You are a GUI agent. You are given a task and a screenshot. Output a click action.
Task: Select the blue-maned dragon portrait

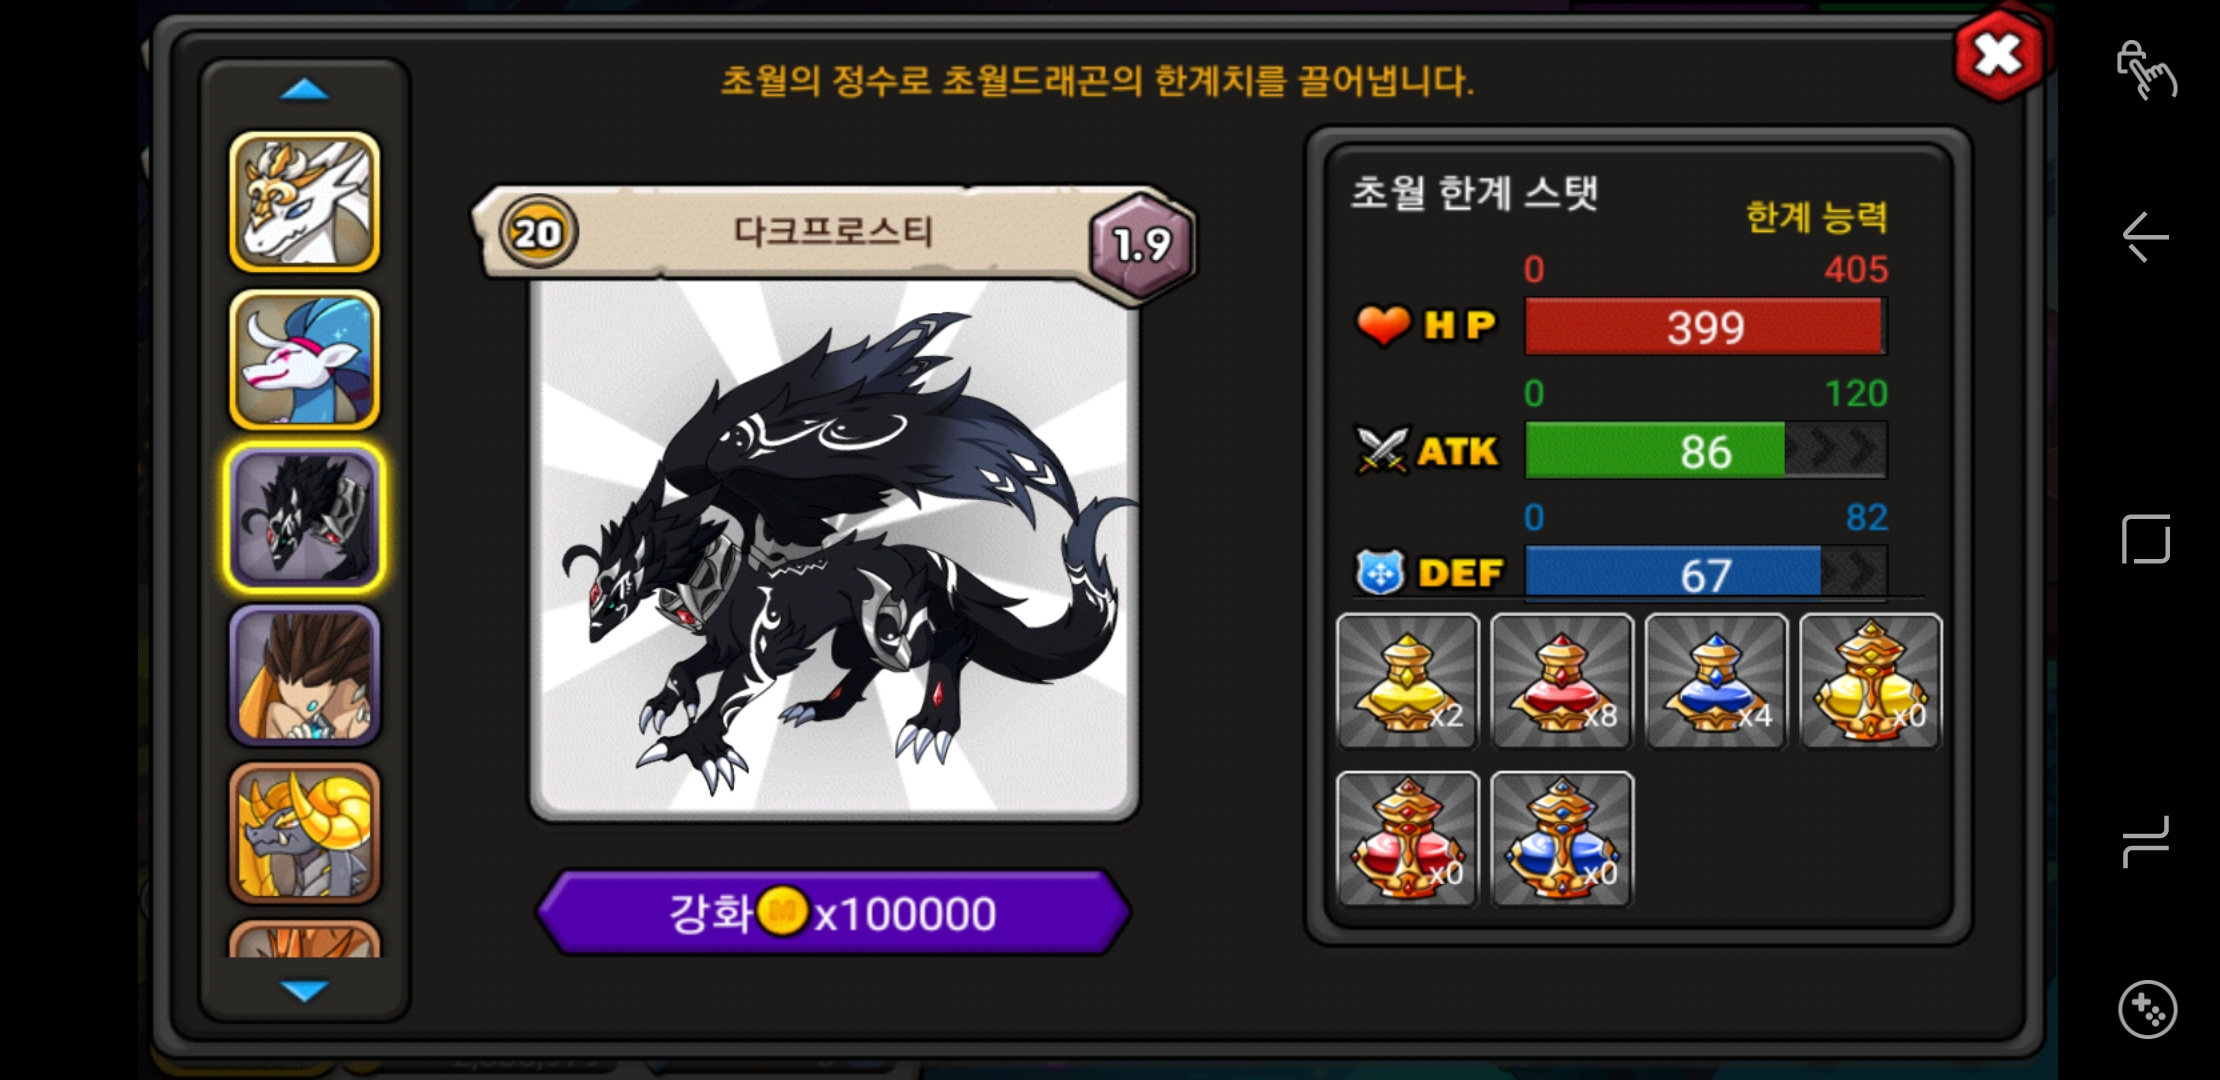point(305,360)
